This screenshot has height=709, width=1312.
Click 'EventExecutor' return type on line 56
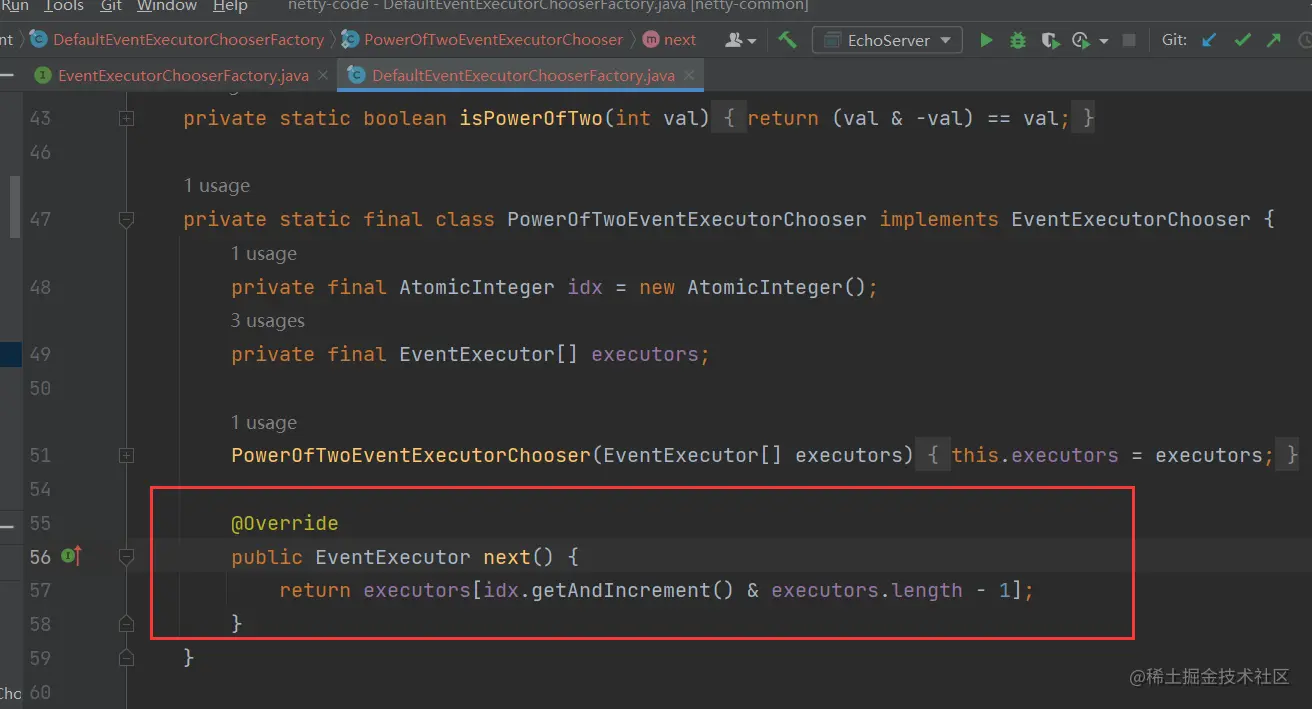click(x=393, y=557)
